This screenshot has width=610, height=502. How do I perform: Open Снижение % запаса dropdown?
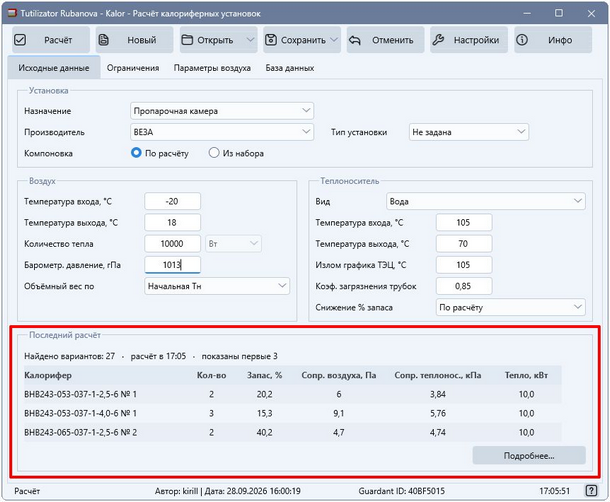coord(510,307)
